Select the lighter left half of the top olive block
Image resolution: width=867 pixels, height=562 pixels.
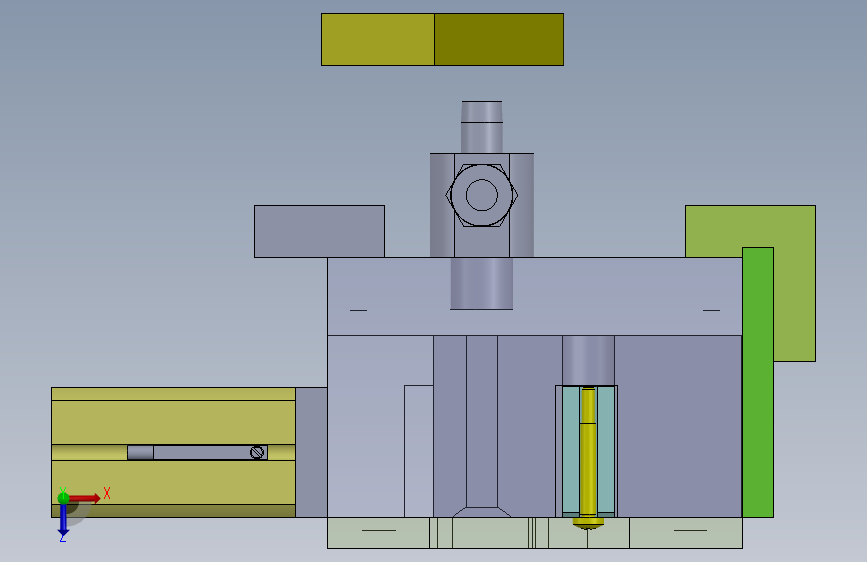[378, 39]
